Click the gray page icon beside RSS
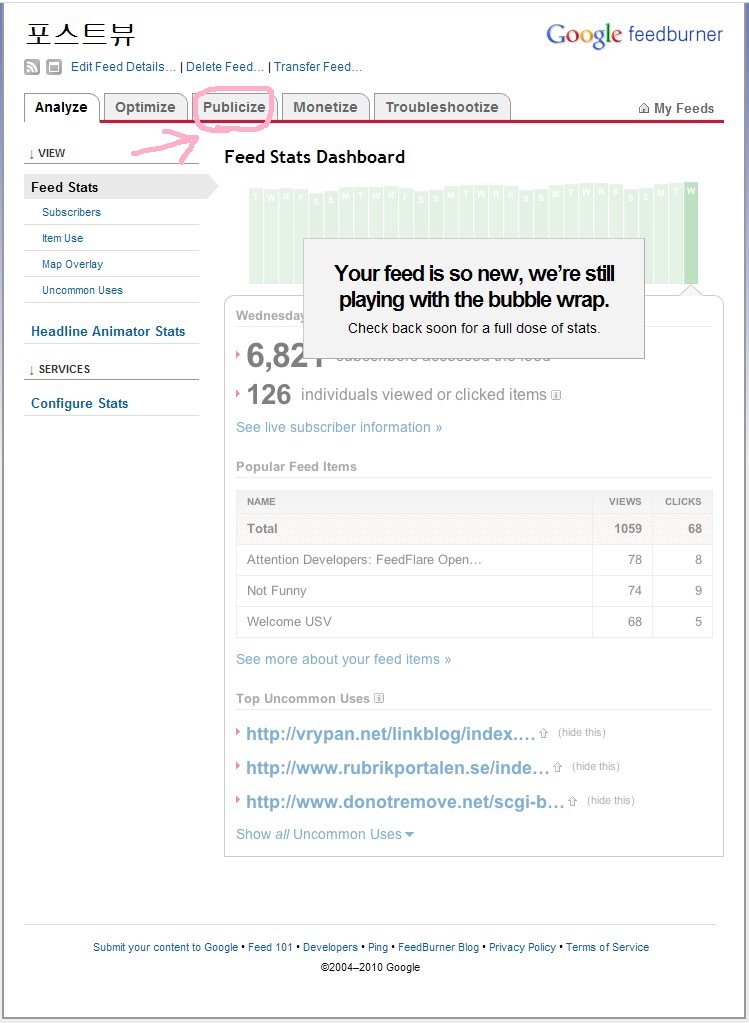 54,67
